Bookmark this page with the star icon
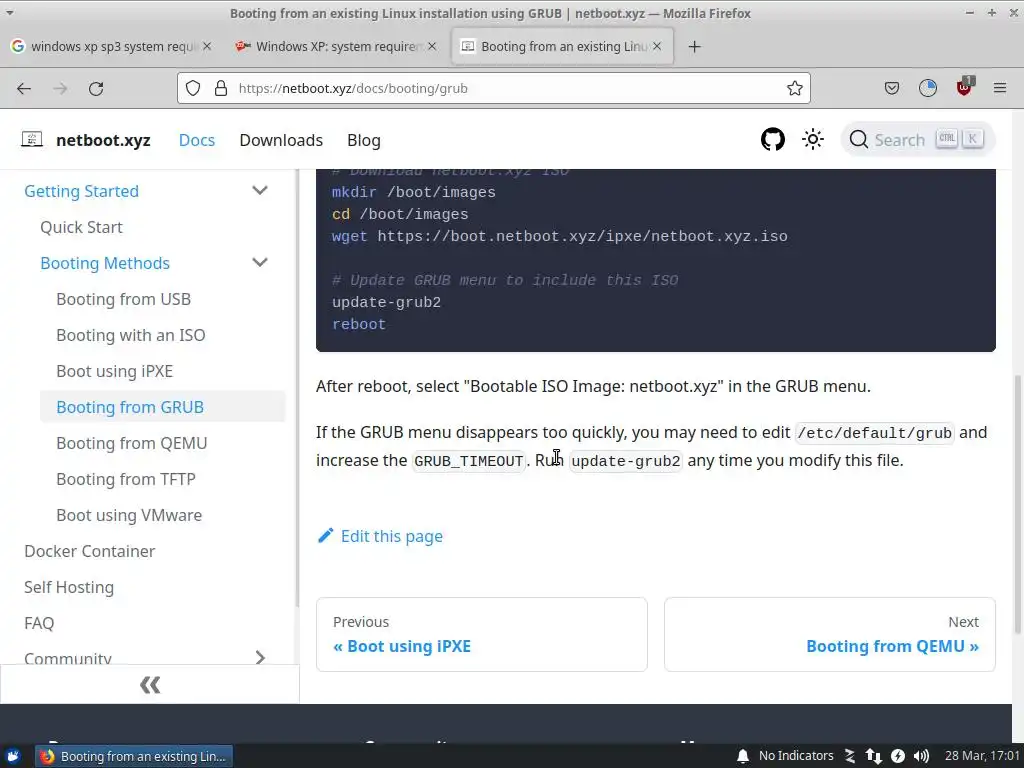Image resolution: width=1024 pixels, height=768 pixels. 794,88
